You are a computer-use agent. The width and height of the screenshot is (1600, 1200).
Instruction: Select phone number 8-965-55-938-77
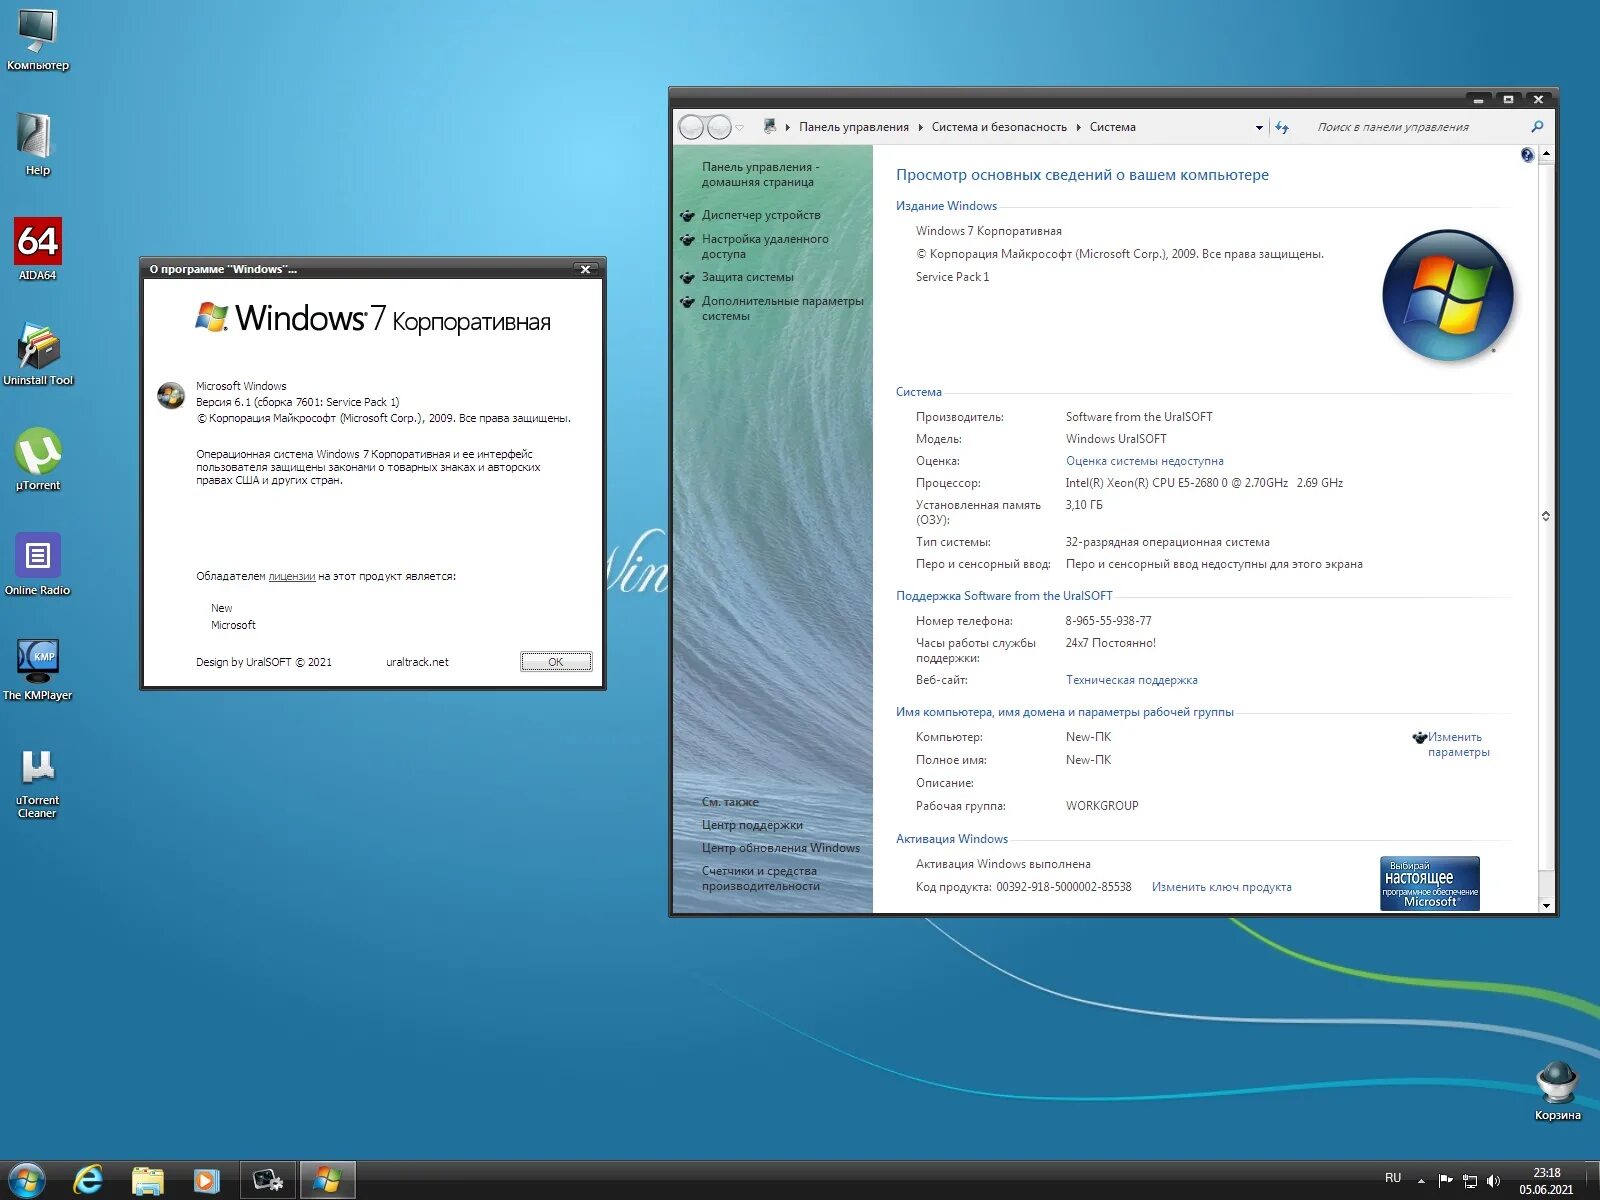[1108, 621]
